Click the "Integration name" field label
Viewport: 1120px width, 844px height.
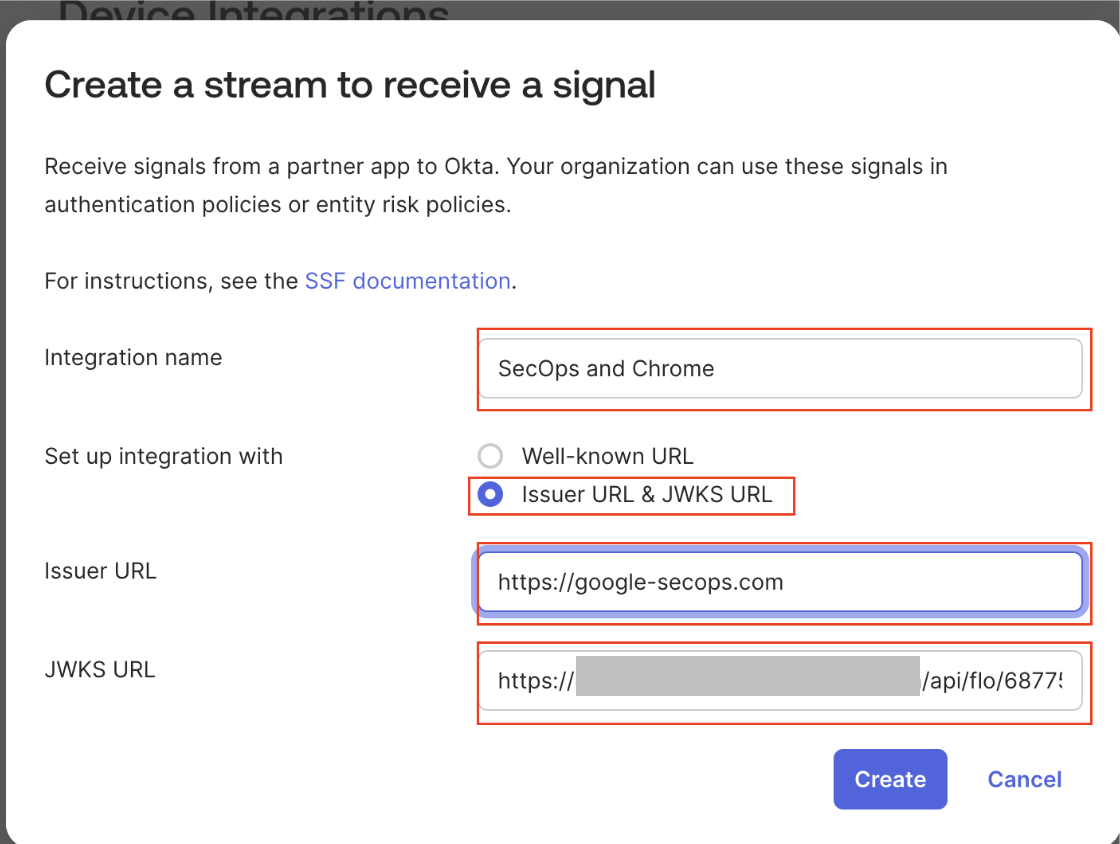click(133, 357)
